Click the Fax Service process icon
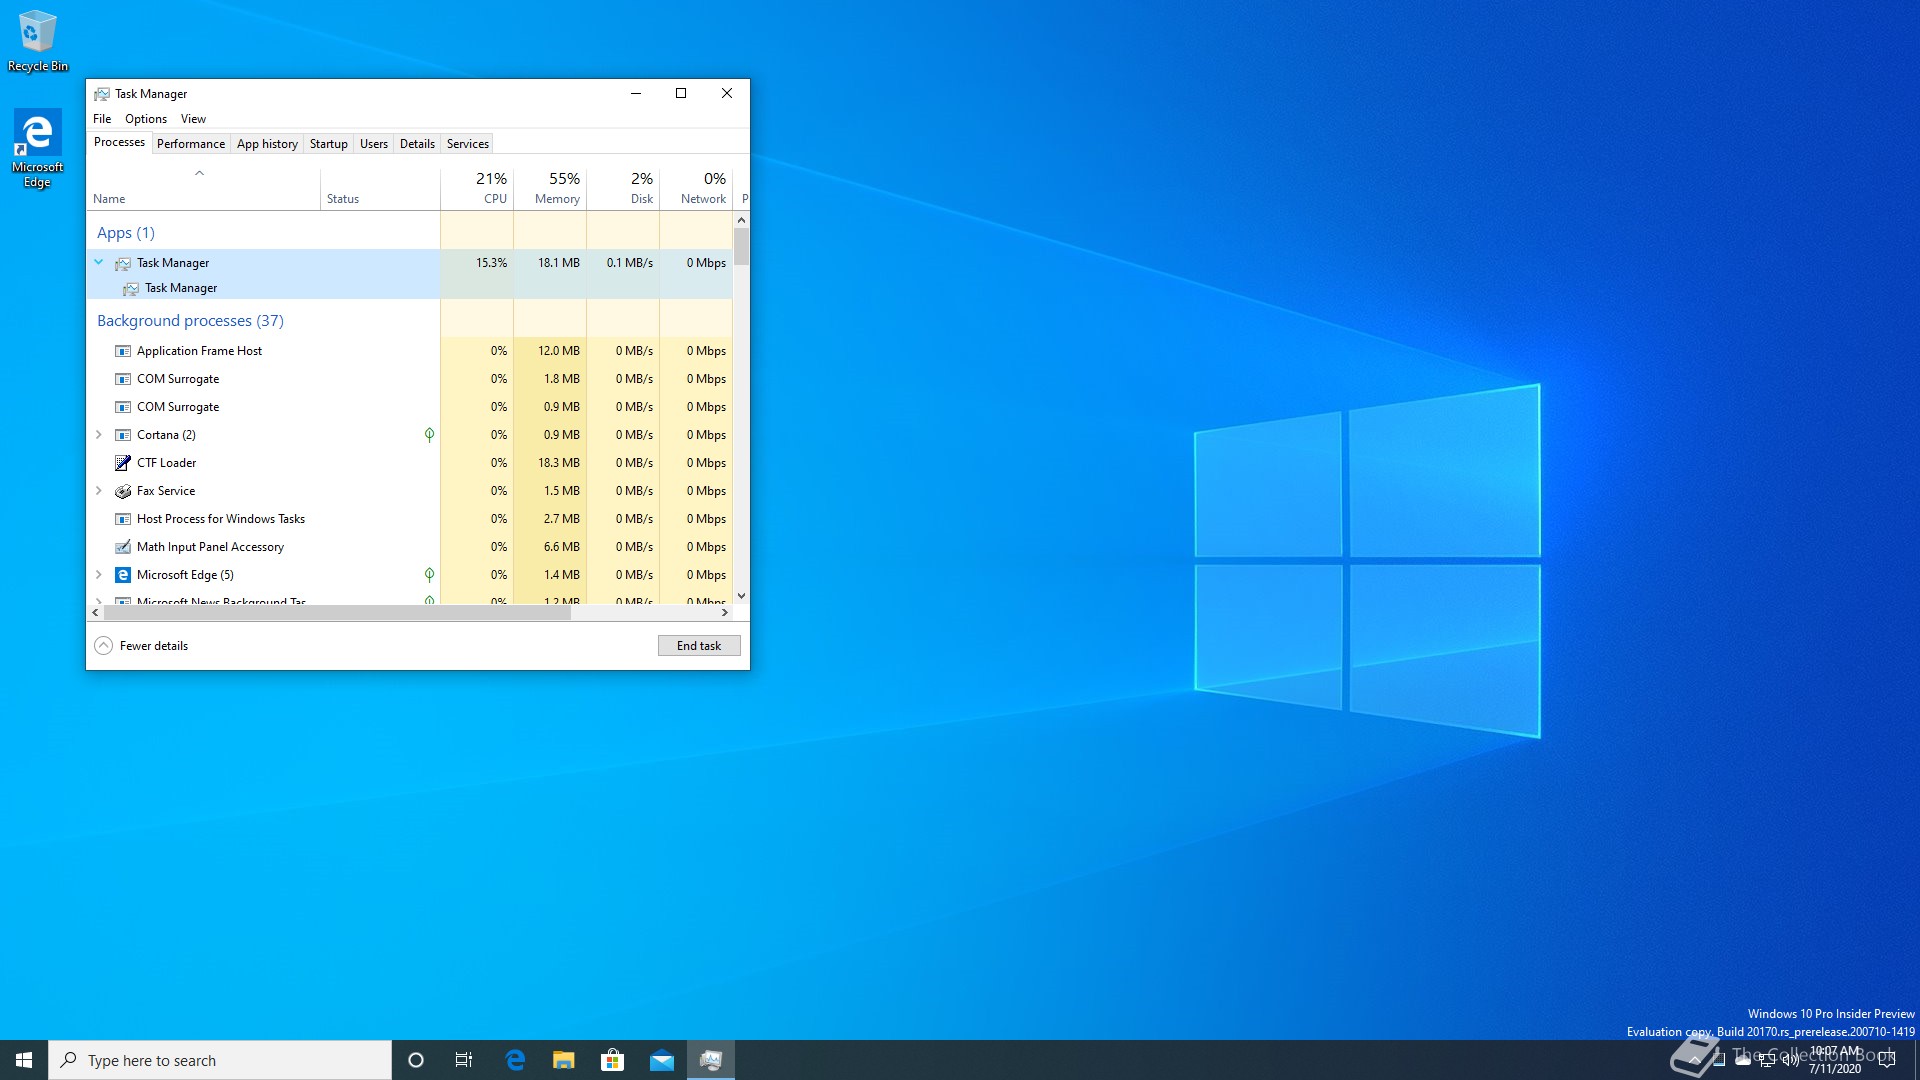This screenshot has height=1080, width=1920. 122,491
